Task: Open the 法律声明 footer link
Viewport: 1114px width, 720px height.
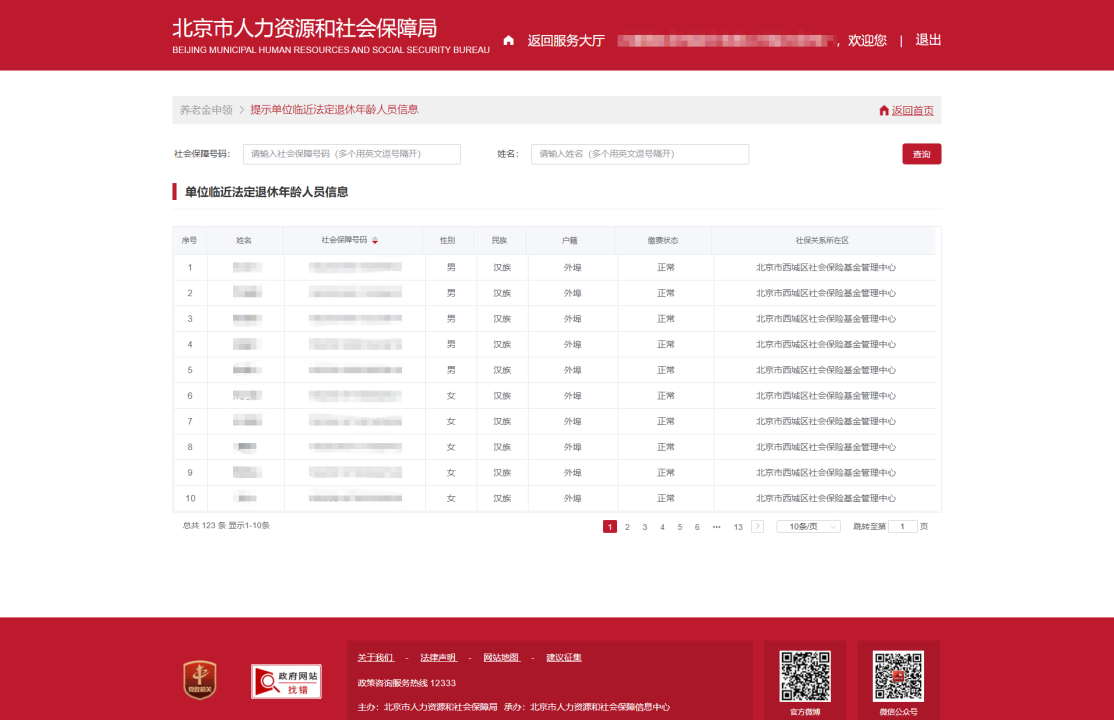Action: click(438, 657)
